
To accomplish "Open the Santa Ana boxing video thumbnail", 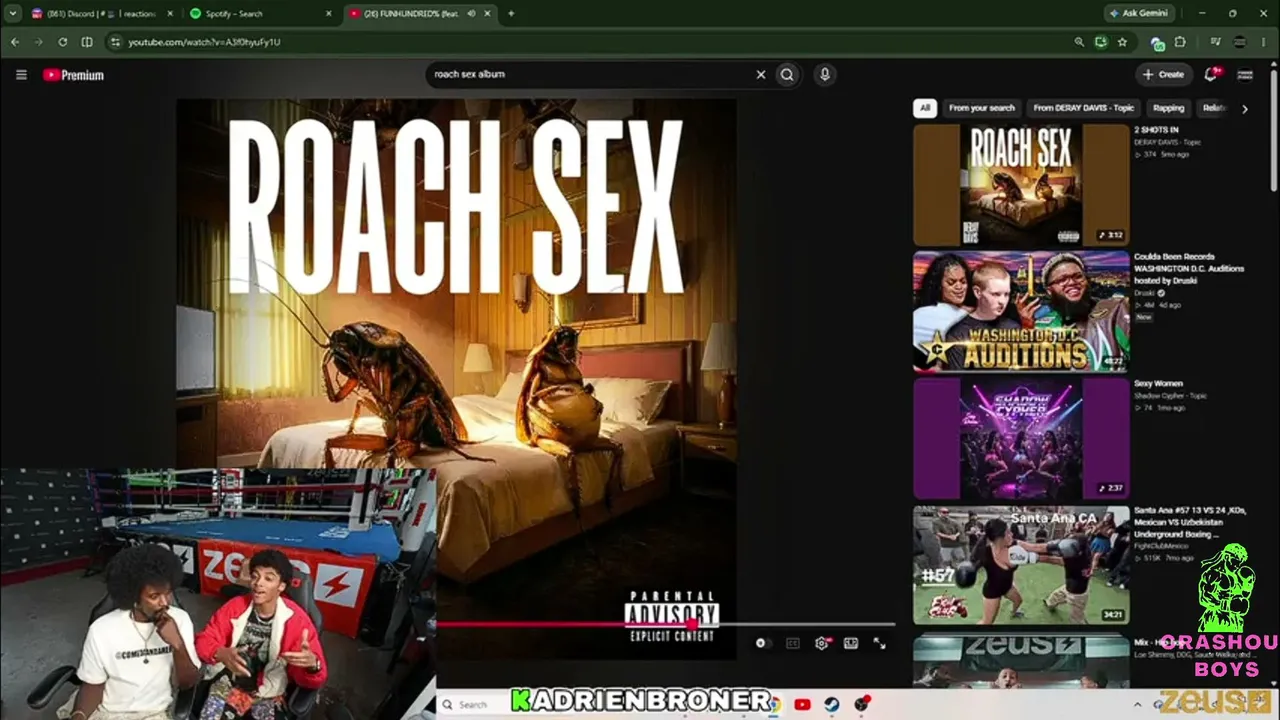I will (x=1021, y=565).
